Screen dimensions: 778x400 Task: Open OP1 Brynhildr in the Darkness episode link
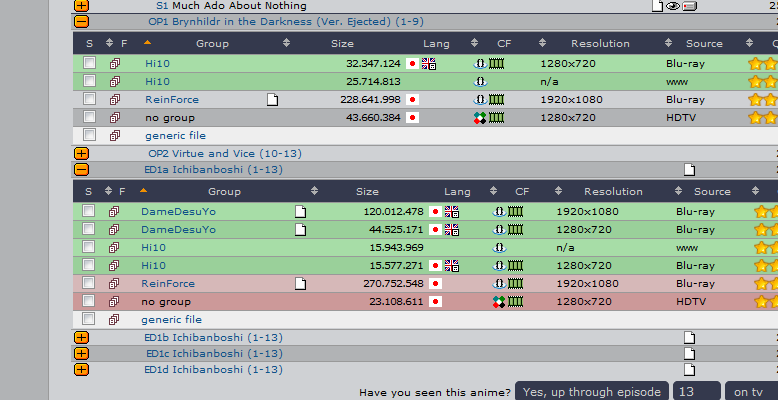click(286, 22)
